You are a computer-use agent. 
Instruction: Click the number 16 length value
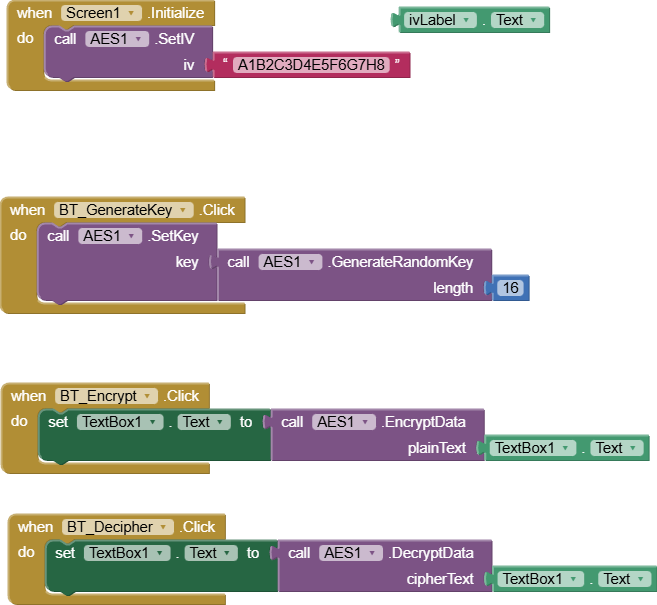click(510, 288)
